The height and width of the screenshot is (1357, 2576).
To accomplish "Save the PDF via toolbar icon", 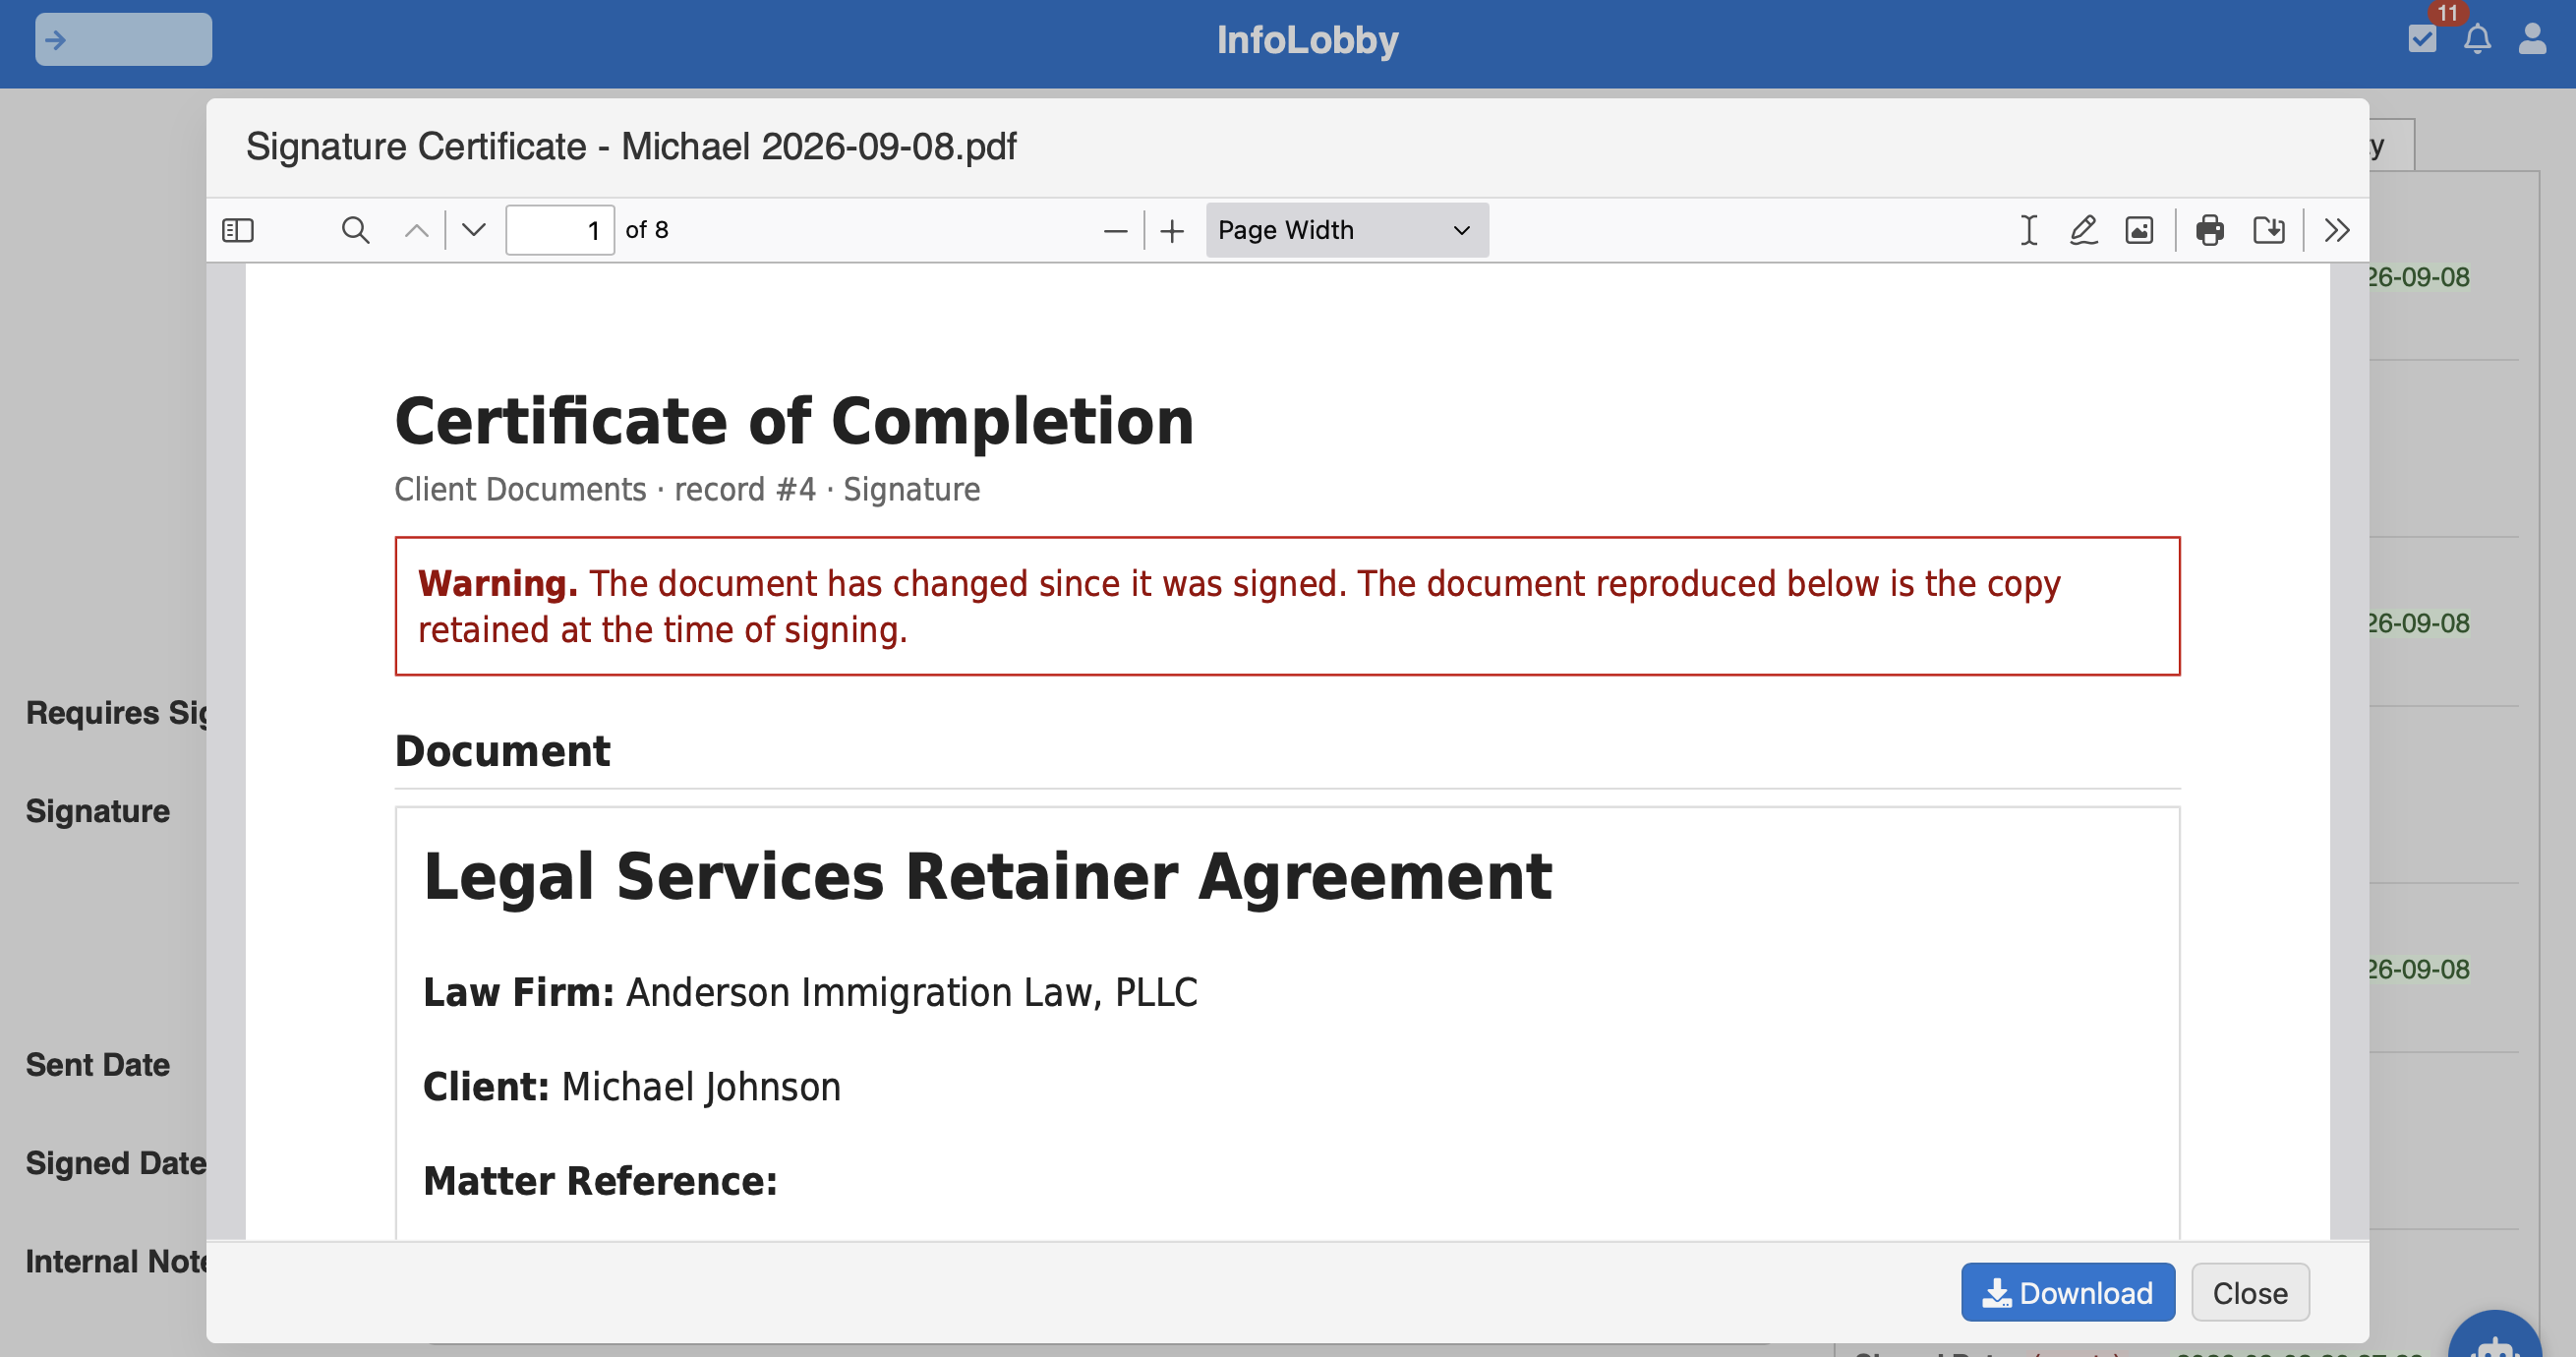I will [x=2268, y=230].
